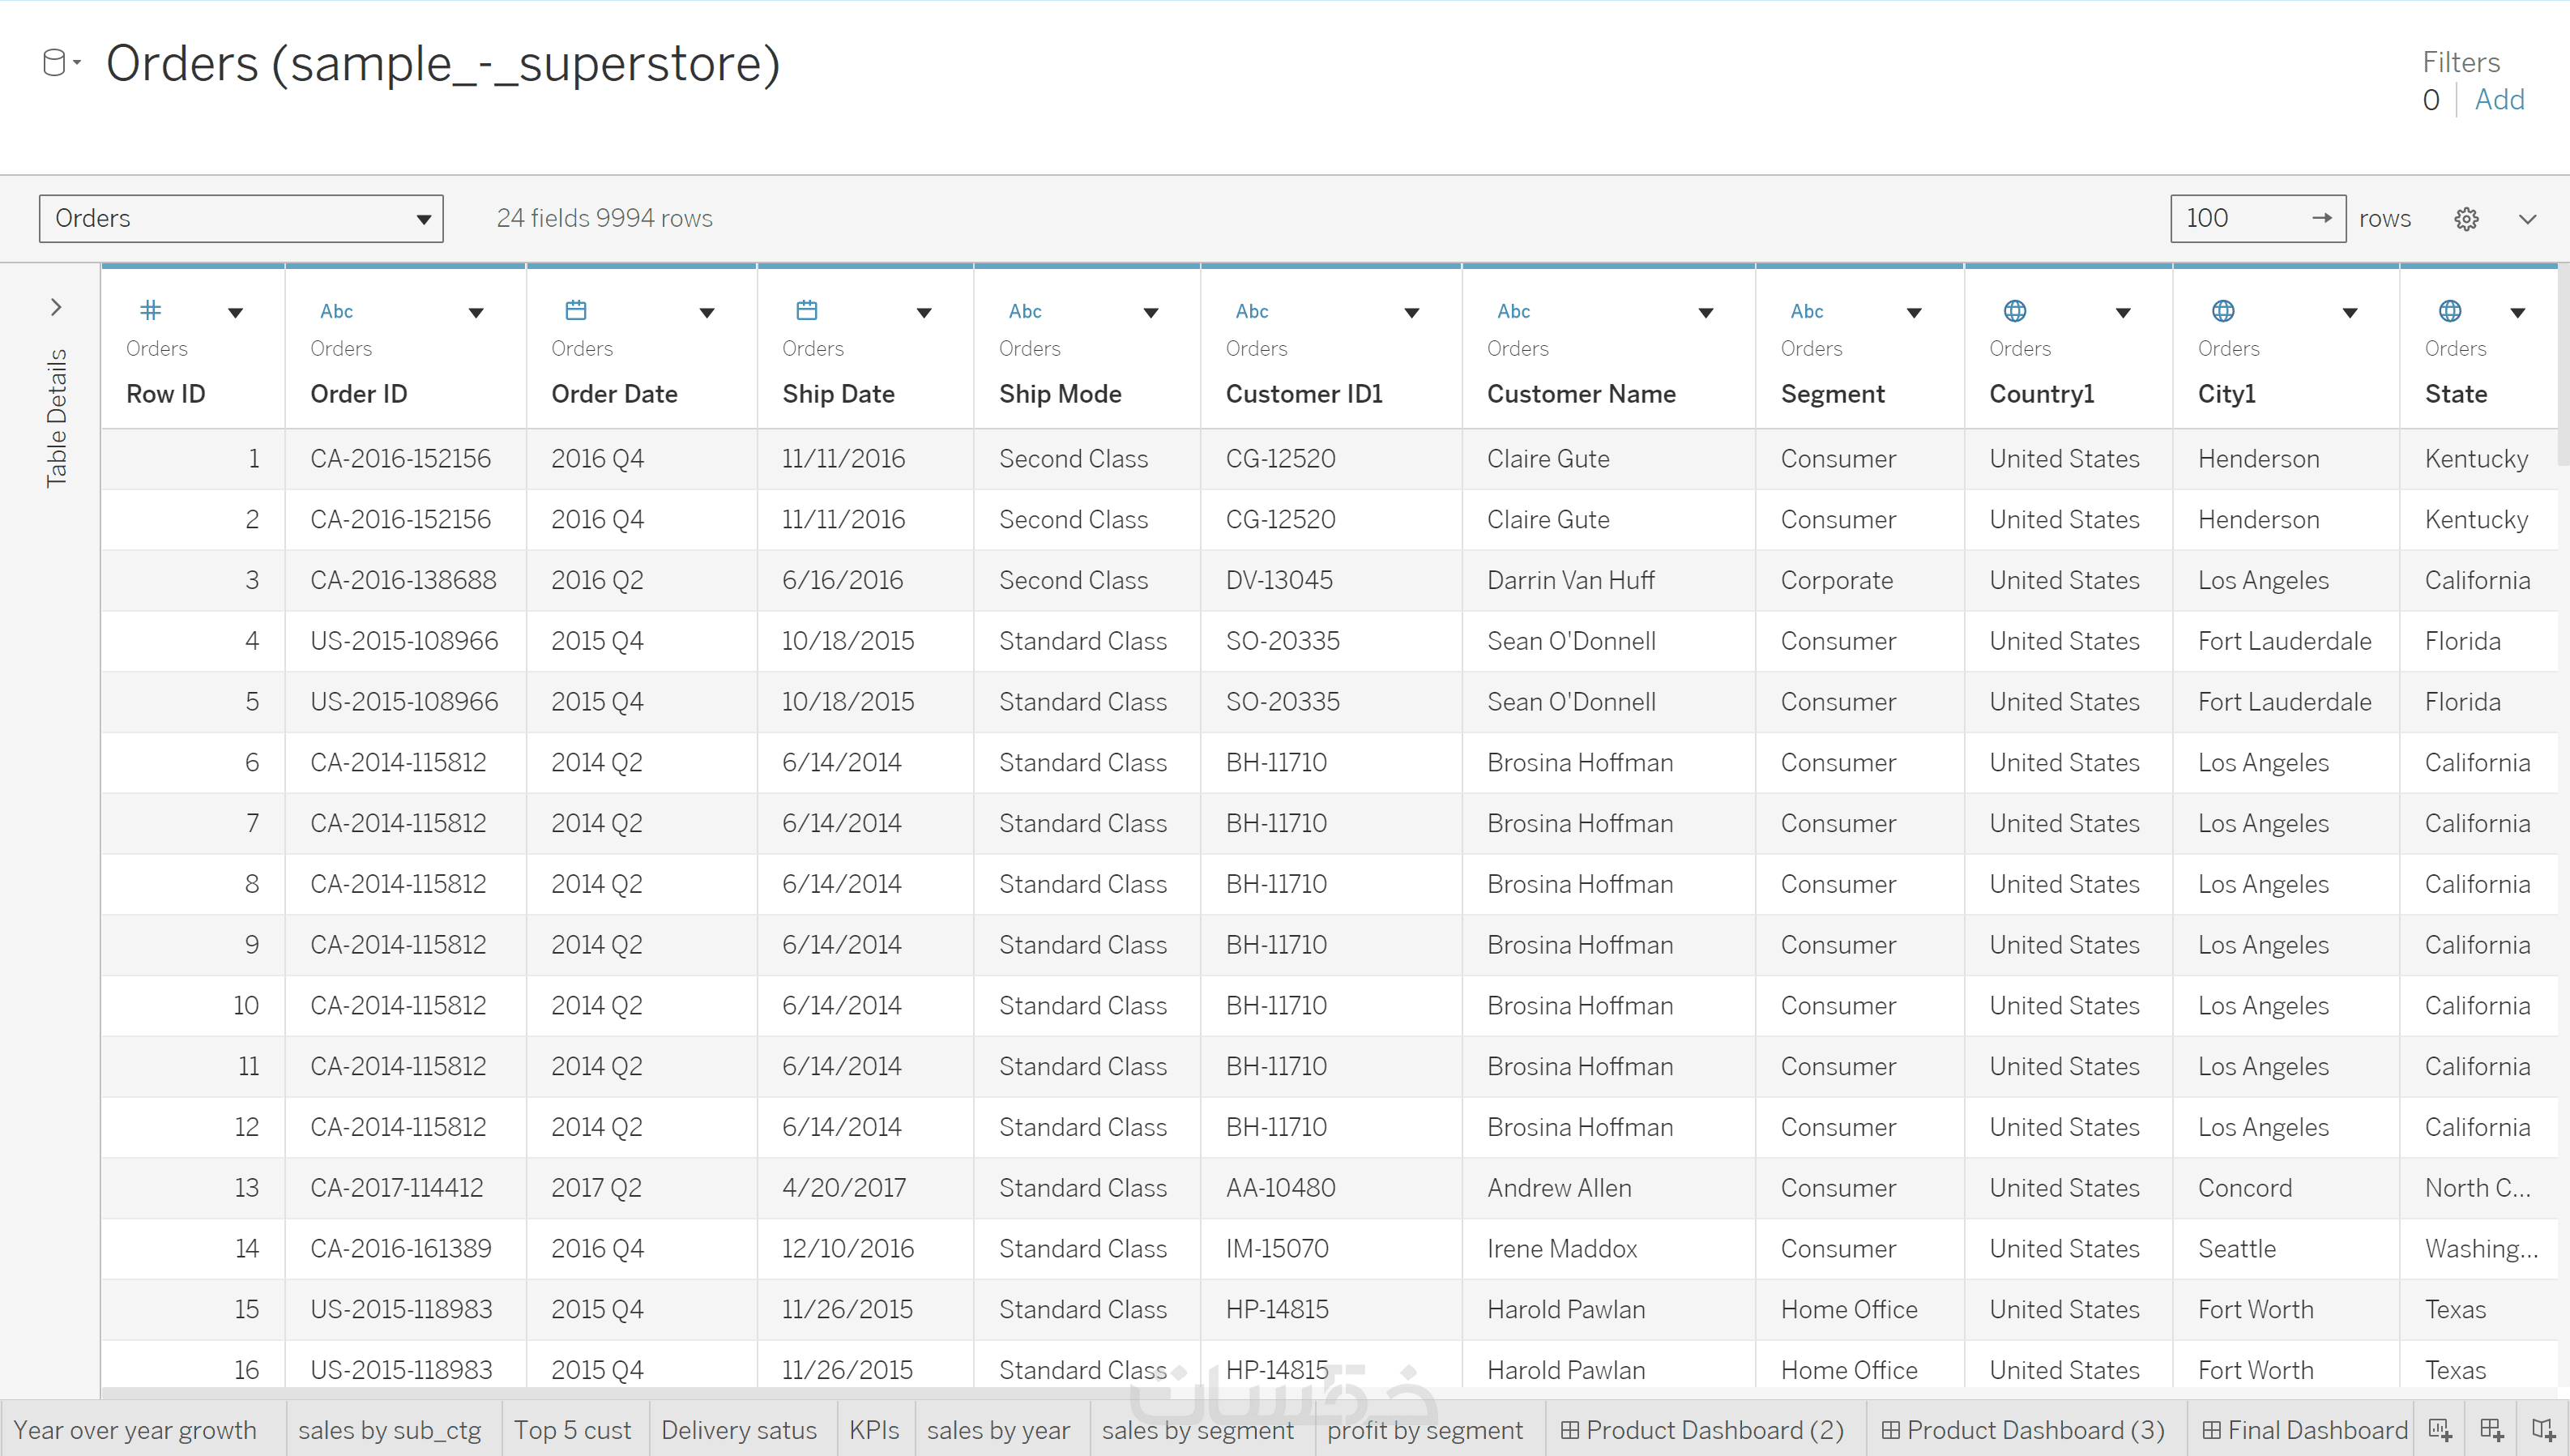The height and width of the screenshot is (1456, 2570).
Task: Click the New Dashboard icon
Action: click(2492, 1430)
